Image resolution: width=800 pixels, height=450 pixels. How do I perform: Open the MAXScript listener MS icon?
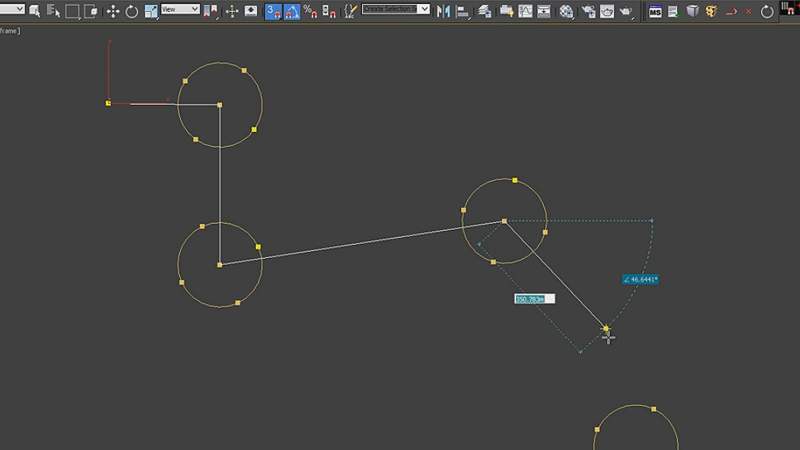click(x=657, y=10)
